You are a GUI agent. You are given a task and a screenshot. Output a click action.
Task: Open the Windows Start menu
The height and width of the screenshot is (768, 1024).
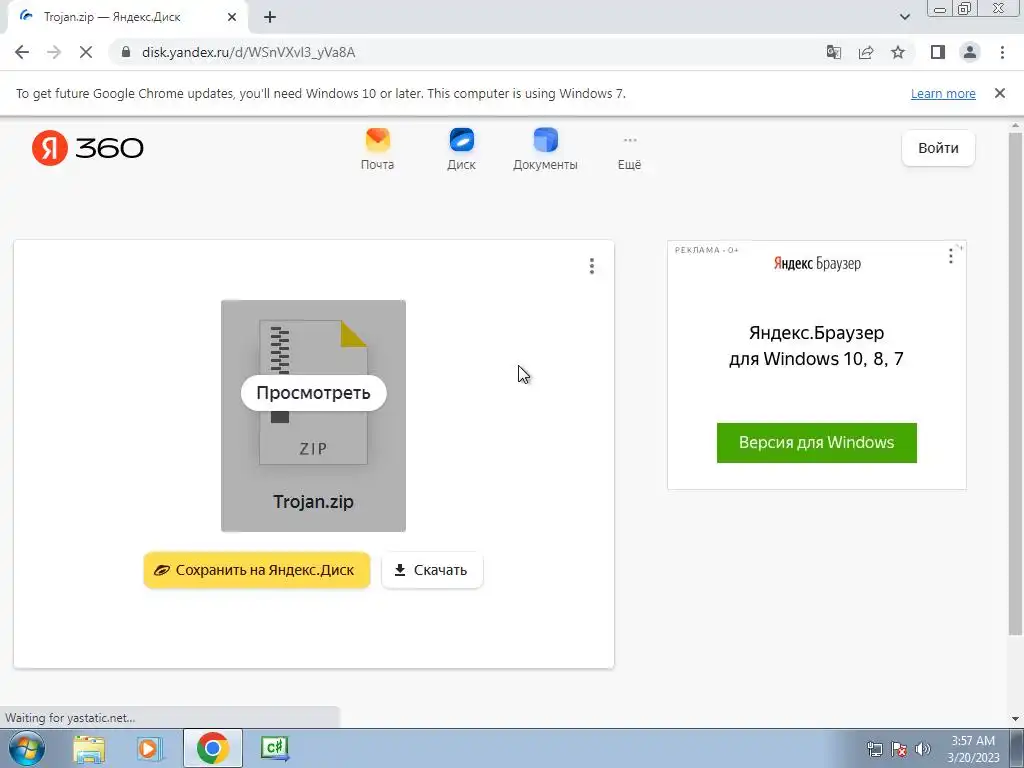coord(27,748)
